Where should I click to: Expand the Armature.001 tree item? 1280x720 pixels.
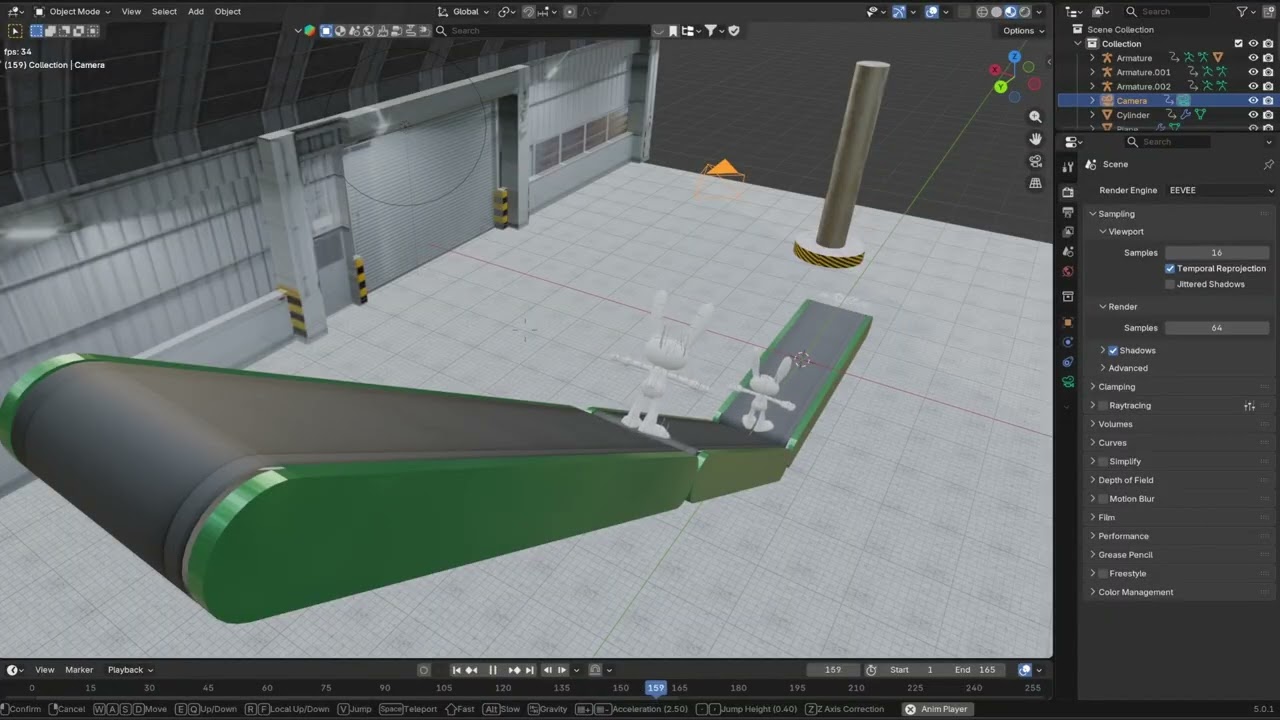coord(1092,73)
